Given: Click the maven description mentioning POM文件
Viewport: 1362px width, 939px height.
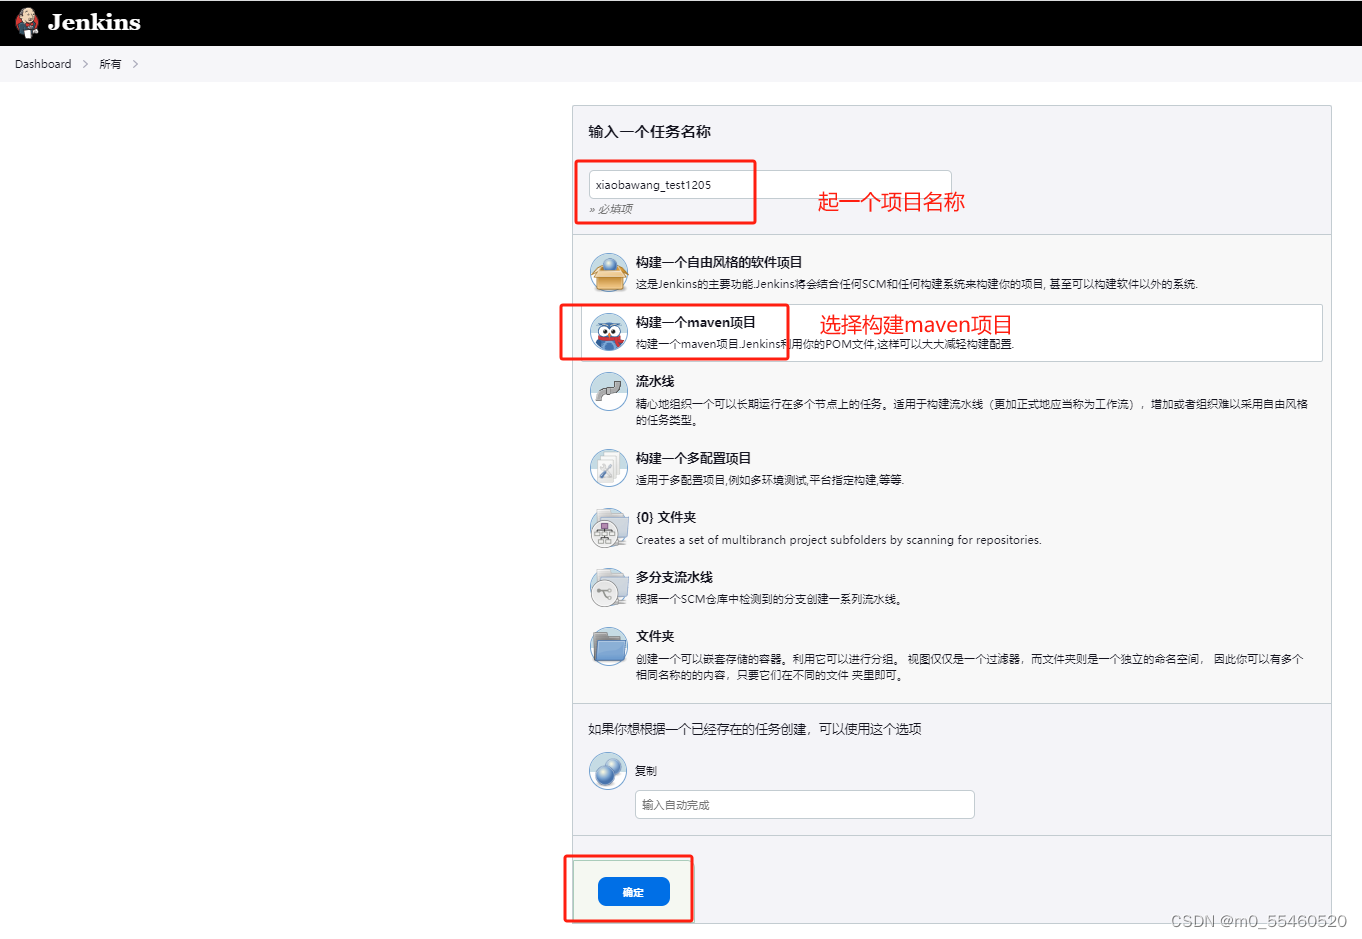Looking at the screenshot, I should (825, 344).
